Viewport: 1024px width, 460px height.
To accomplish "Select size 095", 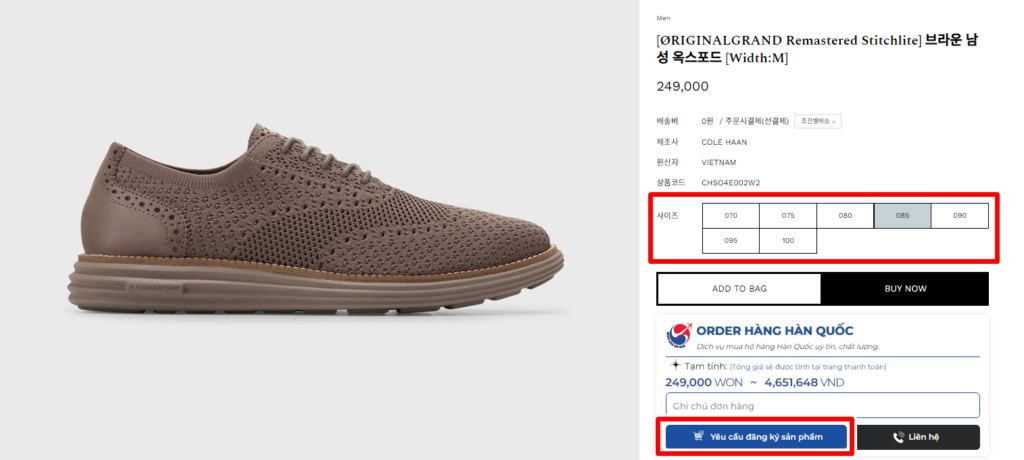I will [730, 241].
